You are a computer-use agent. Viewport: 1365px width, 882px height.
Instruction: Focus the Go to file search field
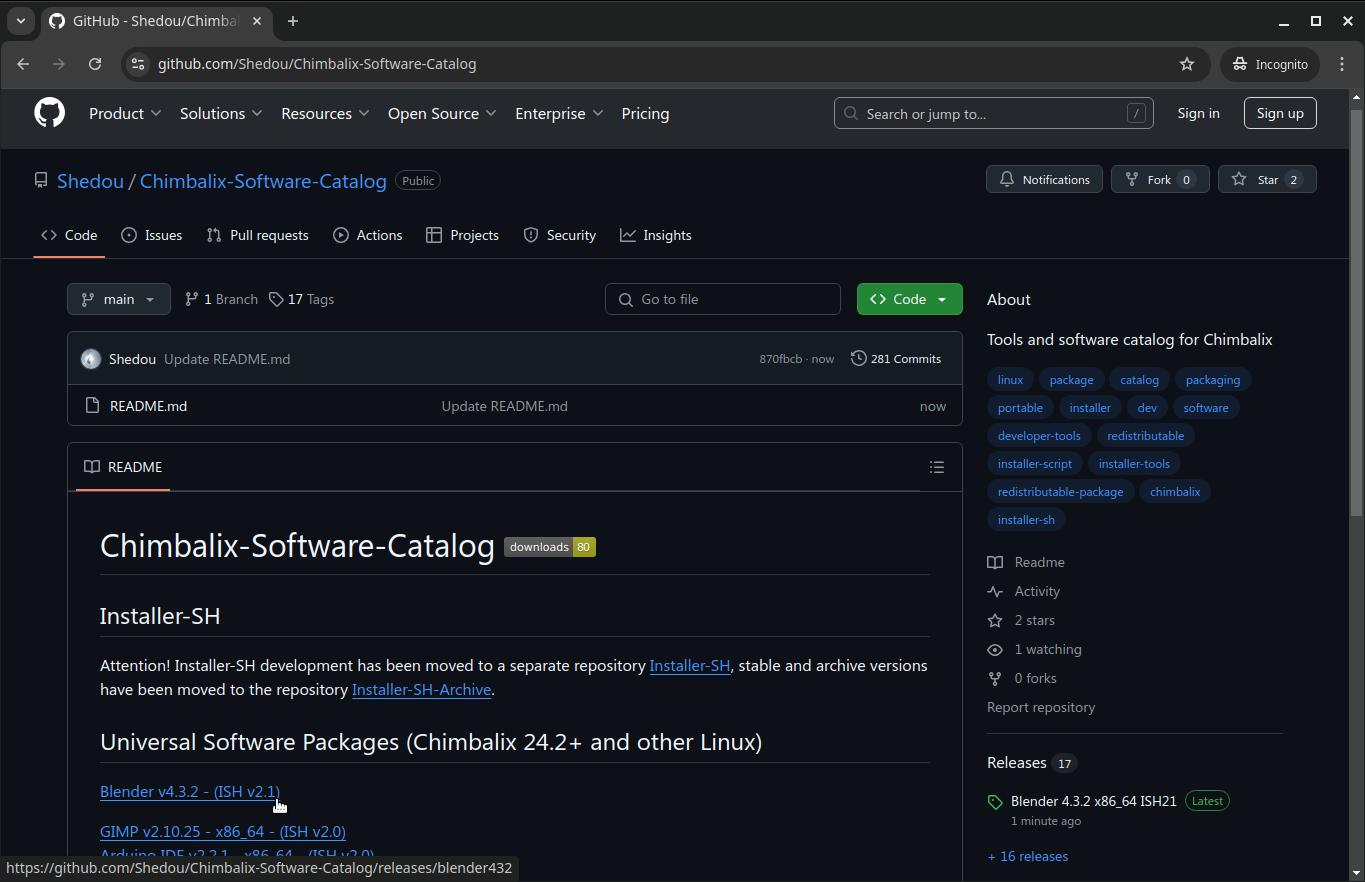723,299
